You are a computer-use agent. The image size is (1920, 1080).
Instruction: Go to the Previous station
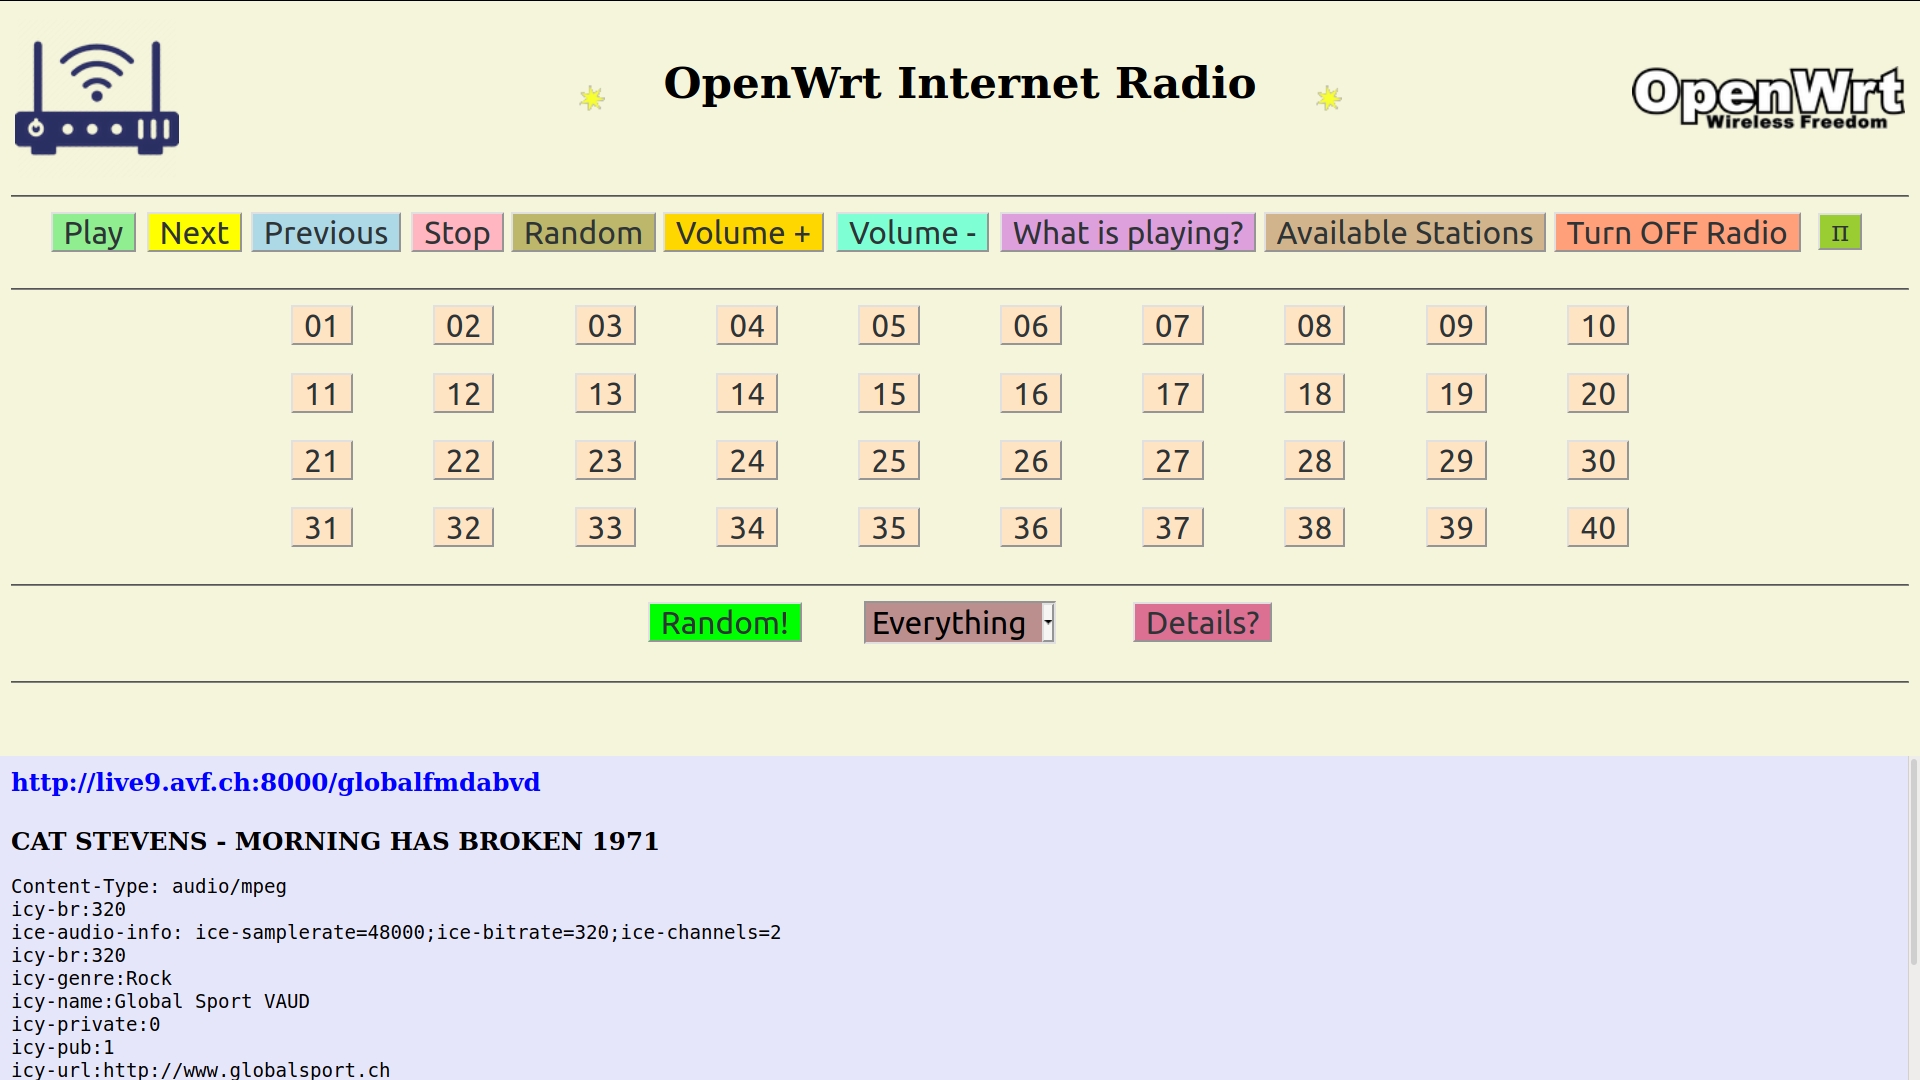tap(325, 233)
